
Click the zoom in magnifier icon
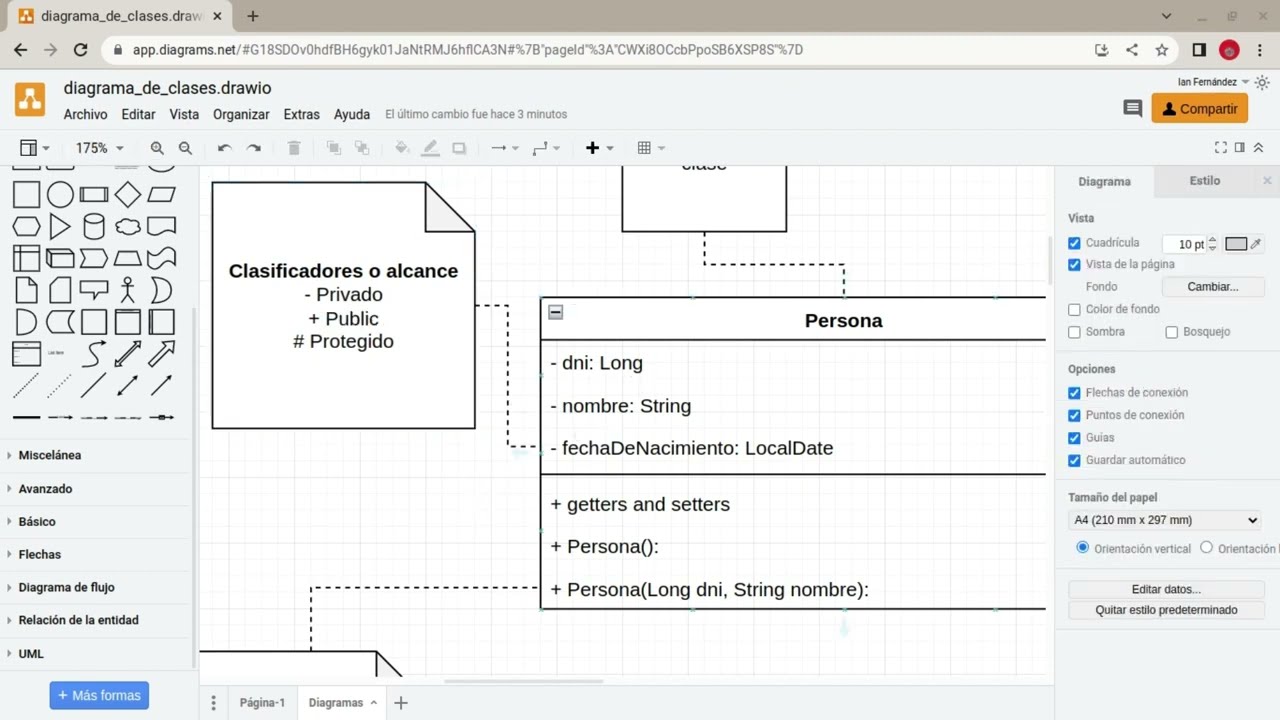click(157, 148)
